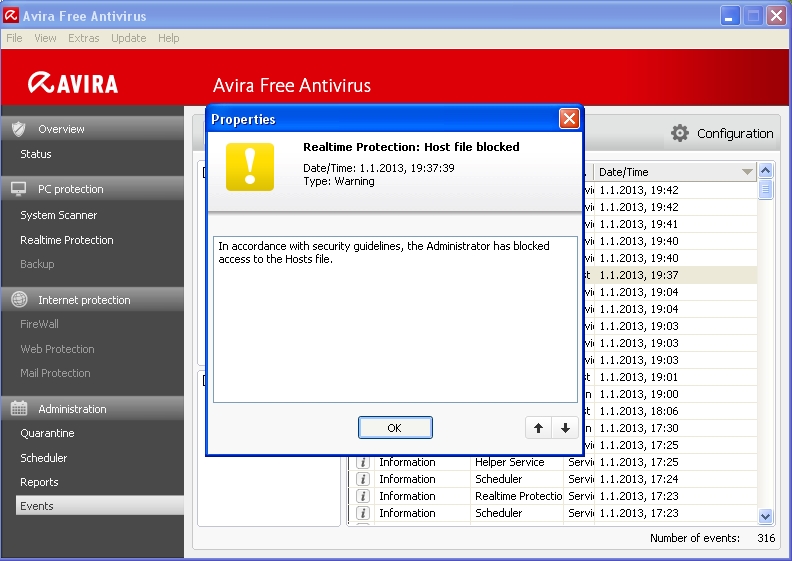The width and height of the screenshot is (792, 561).
Task: Go to Status in sidebar
Action: [x=36, y=154]
